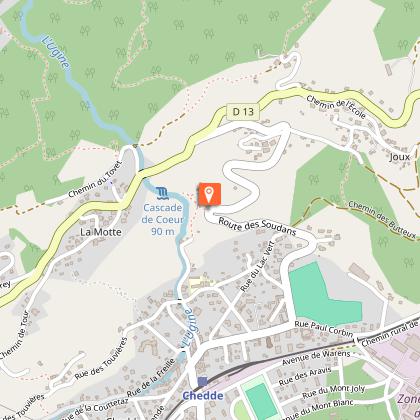This screenshot has height=420, width=420.
Task: Click the orange location pin marker
Action: pos(209,194)
